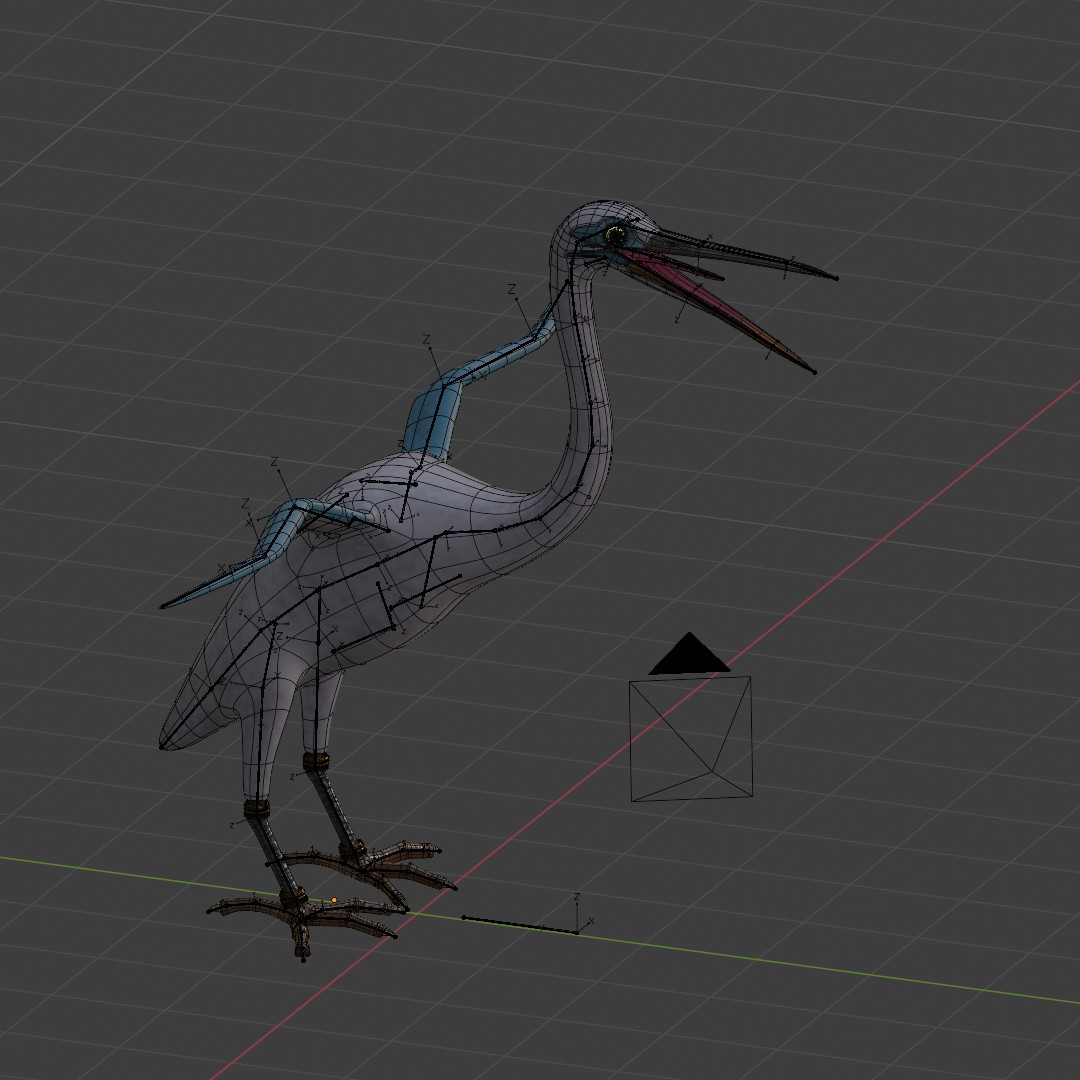Click the blue raised wing section above the back
The width and height of the screenshot is (1080, 1080).
[432, 421]
